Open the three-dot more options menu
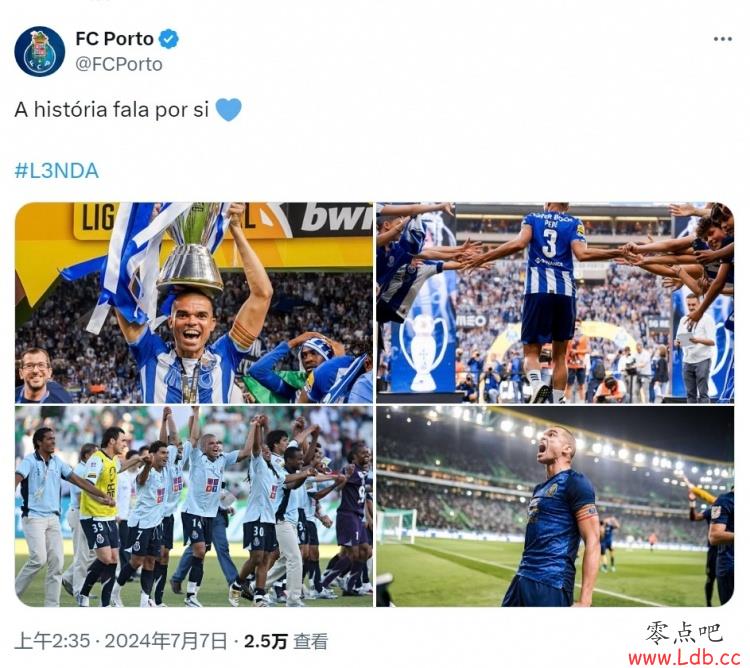 723,39
